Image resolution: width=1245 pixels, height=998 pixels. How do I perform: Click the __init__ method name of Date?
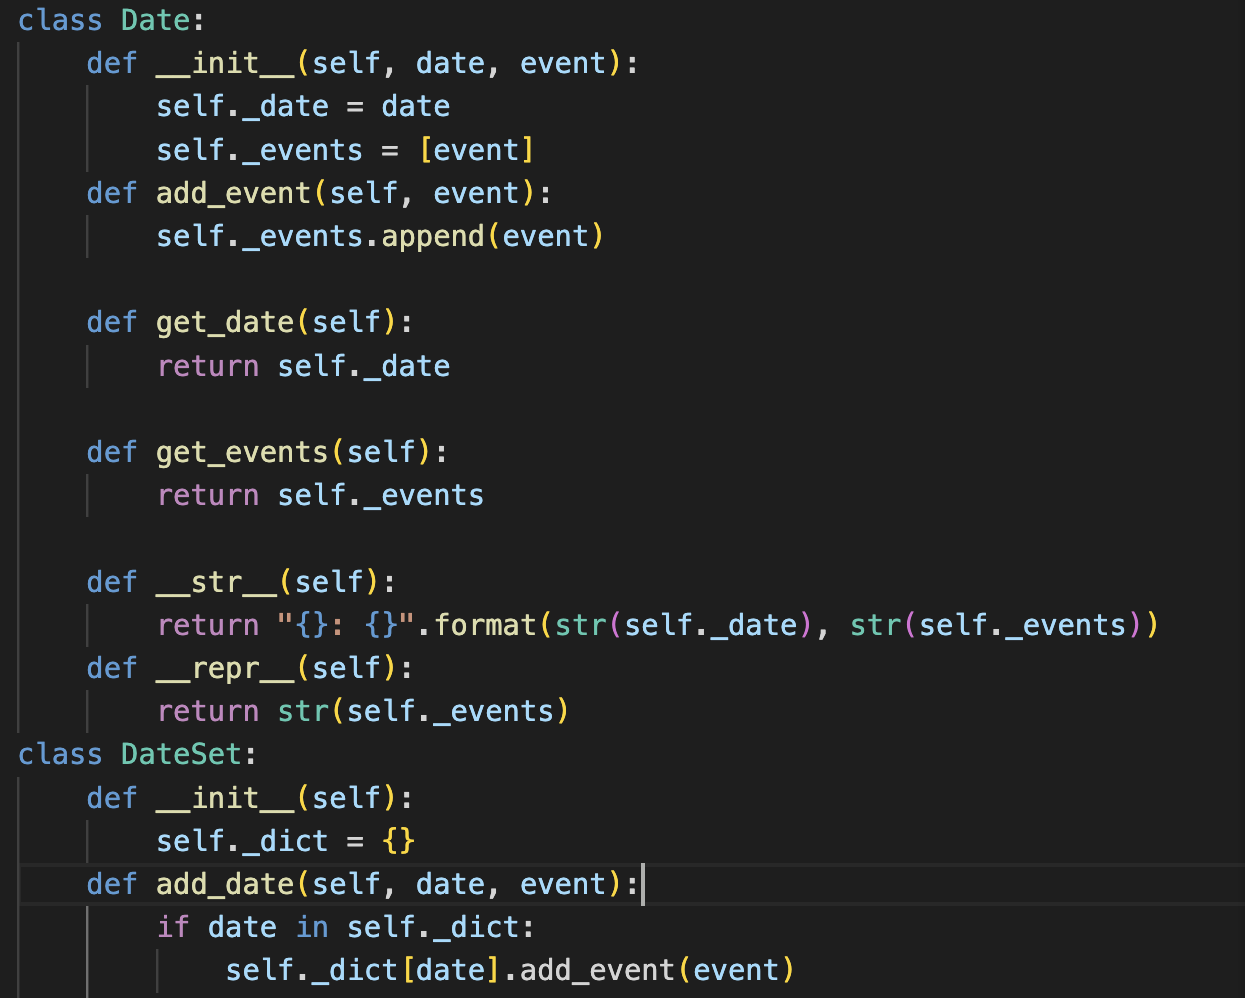(225, 62)
